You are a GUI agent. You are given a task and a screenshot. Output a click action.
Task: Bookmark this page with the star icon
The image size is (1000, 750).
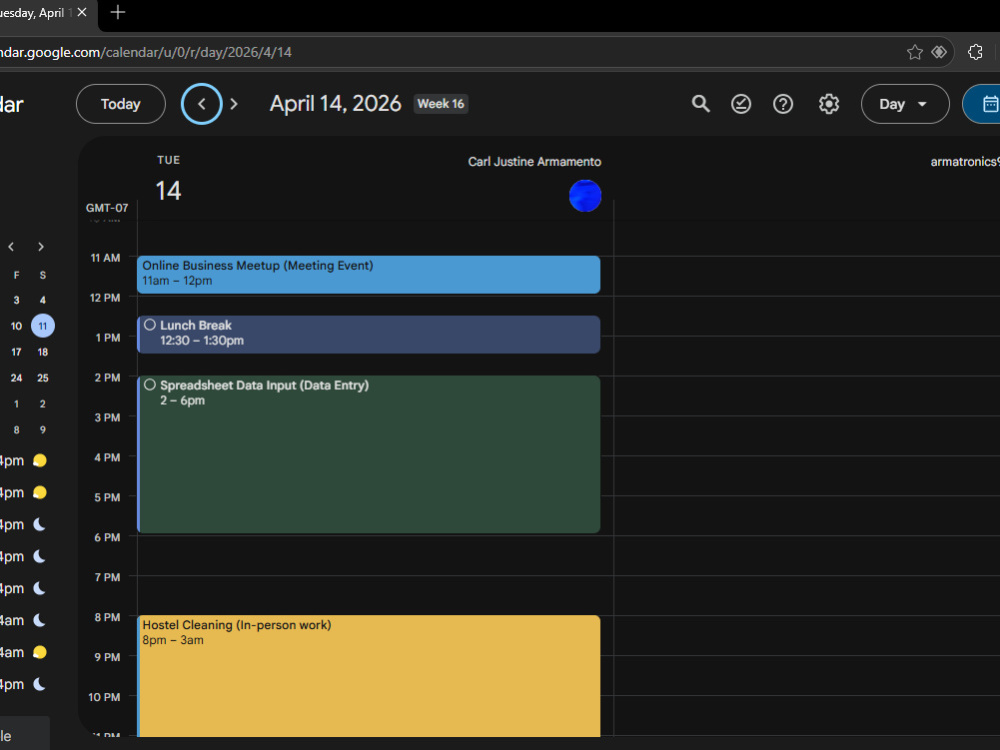click(915, 52)
